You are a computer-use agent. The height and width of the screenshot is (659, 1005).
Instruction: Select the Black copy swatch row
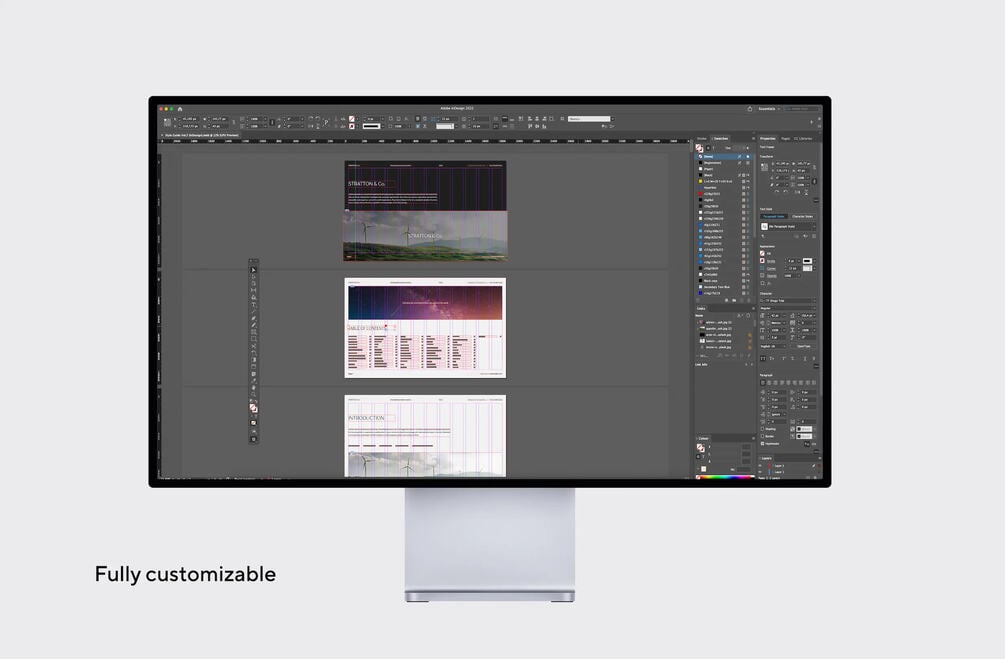[723, 281]
